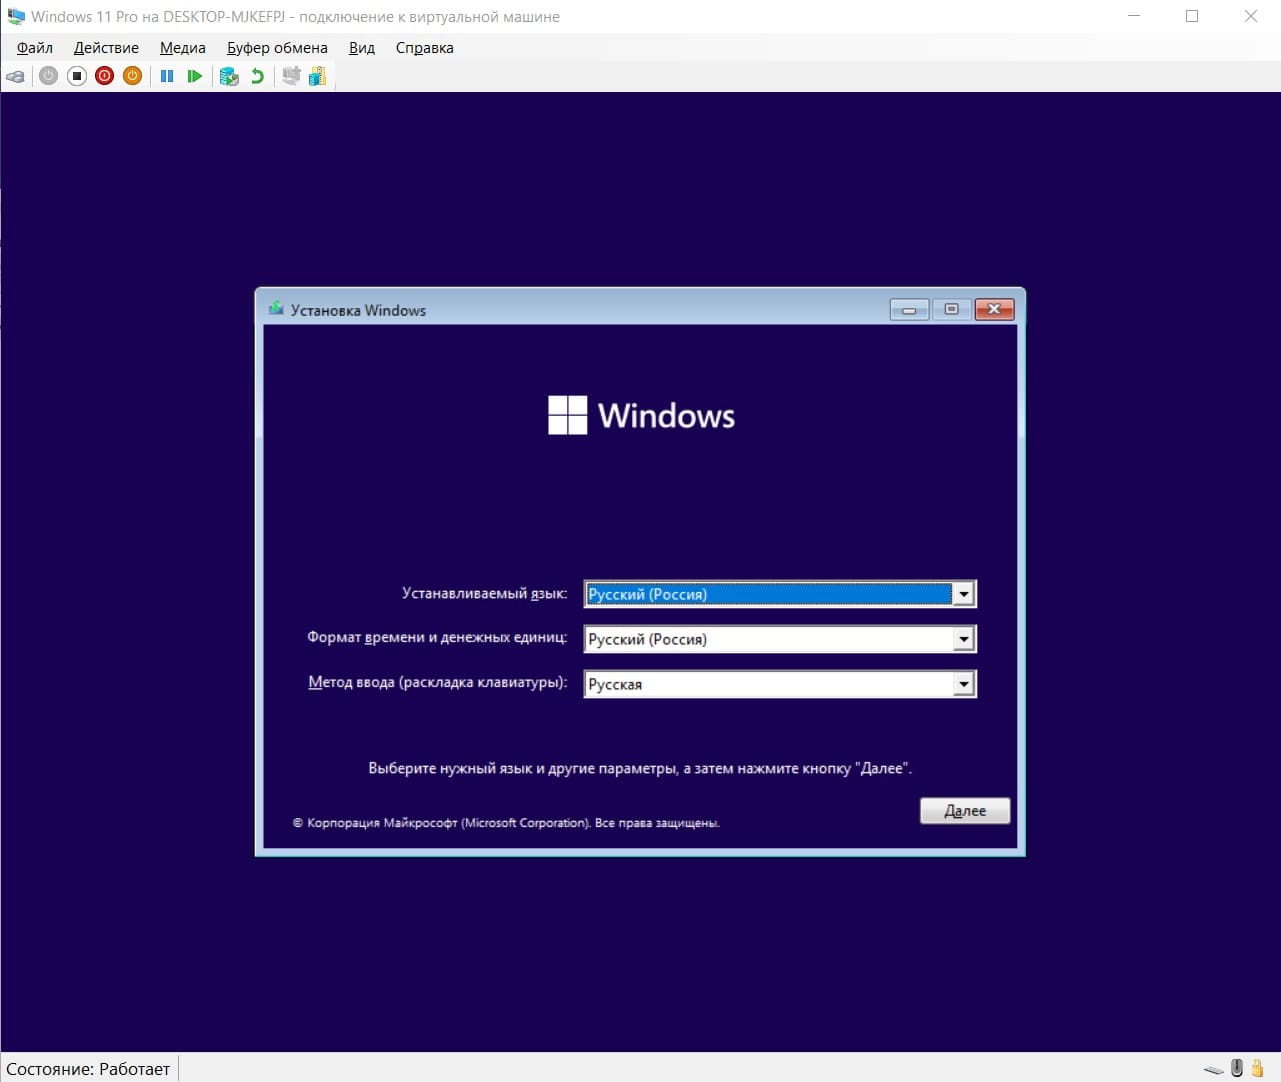Click the Устанавливаемый язык label

pos(484,593)
